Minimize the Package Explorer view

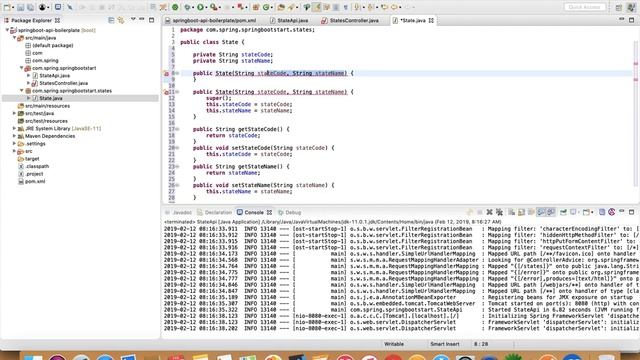(142, 19)
